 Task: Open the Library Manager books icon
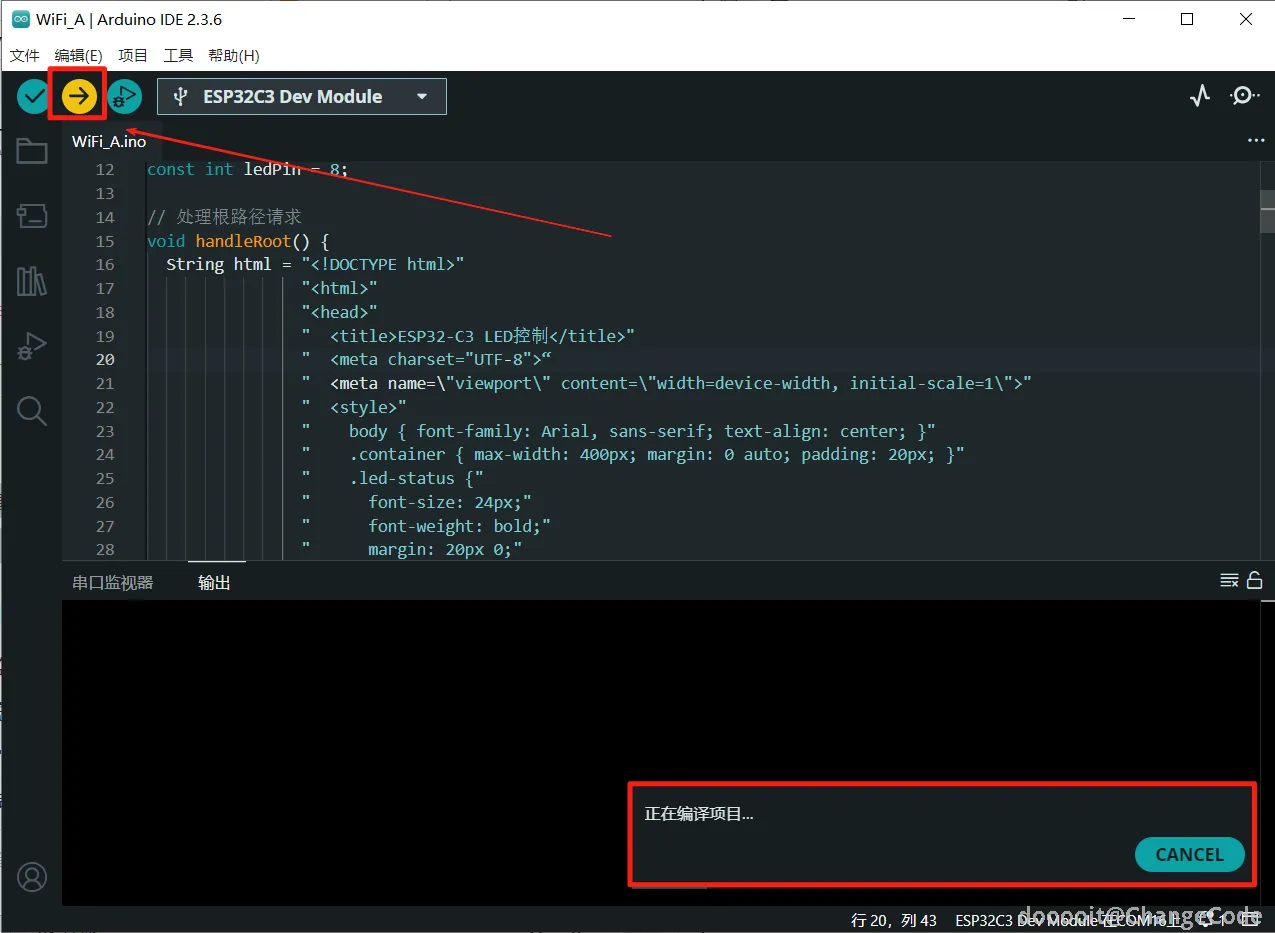[x=32, y=281]
